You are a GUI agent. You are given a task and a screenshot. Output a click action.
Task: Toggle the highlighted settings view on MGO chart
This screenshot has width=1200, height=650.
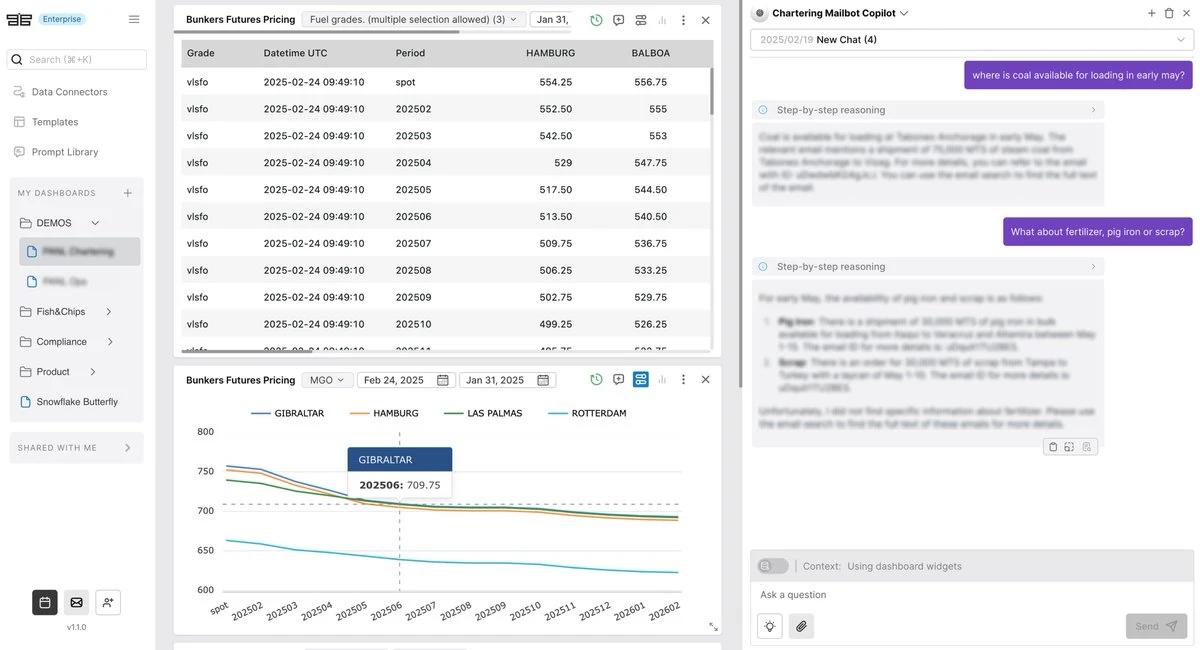(x=640, y=380)
